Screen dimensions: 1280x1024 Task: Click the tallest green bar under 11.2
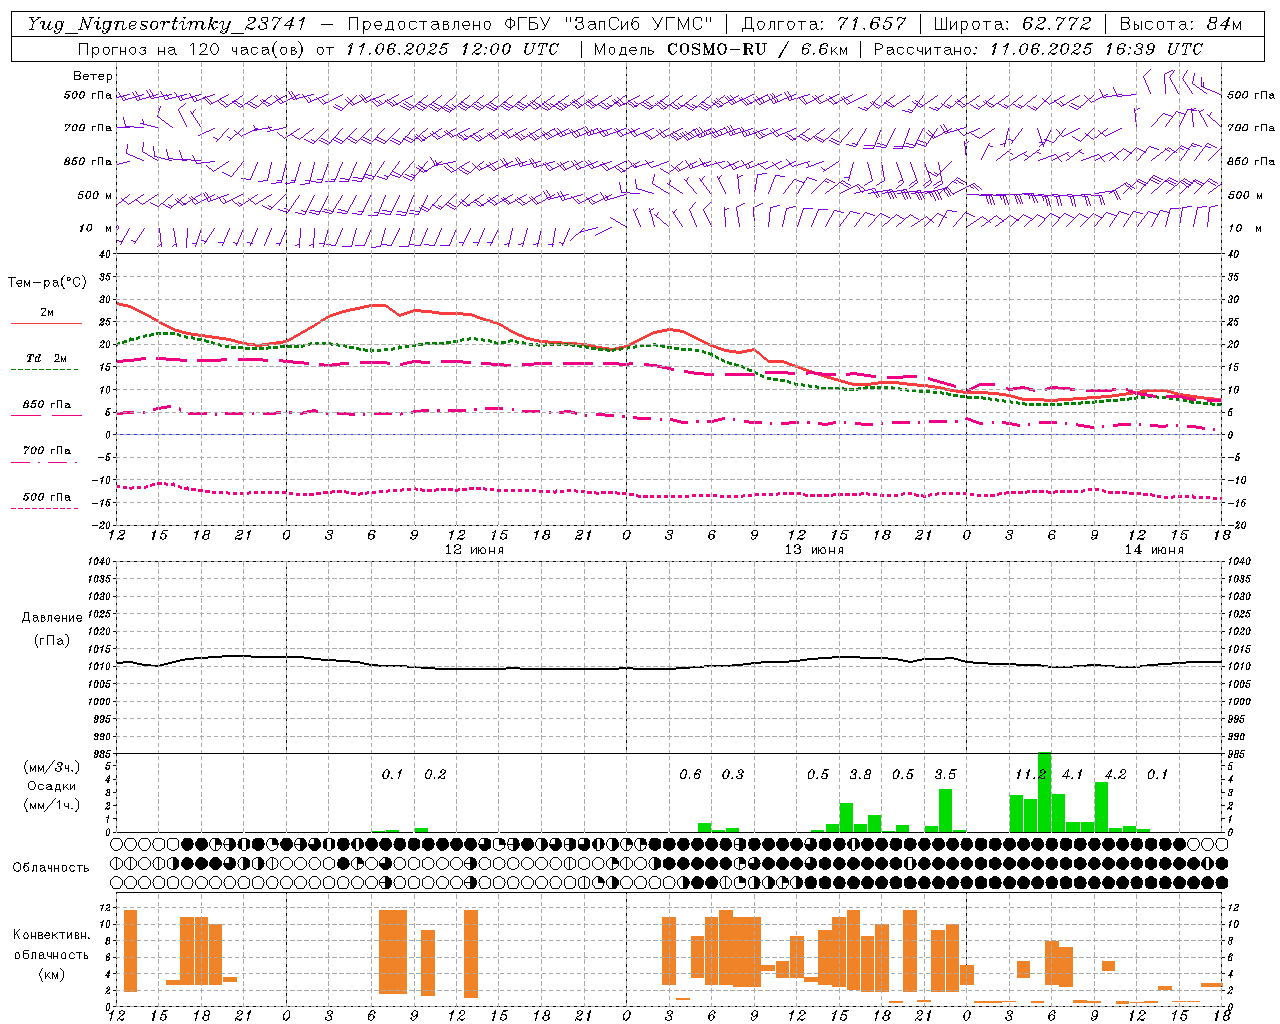[1044, 792]
